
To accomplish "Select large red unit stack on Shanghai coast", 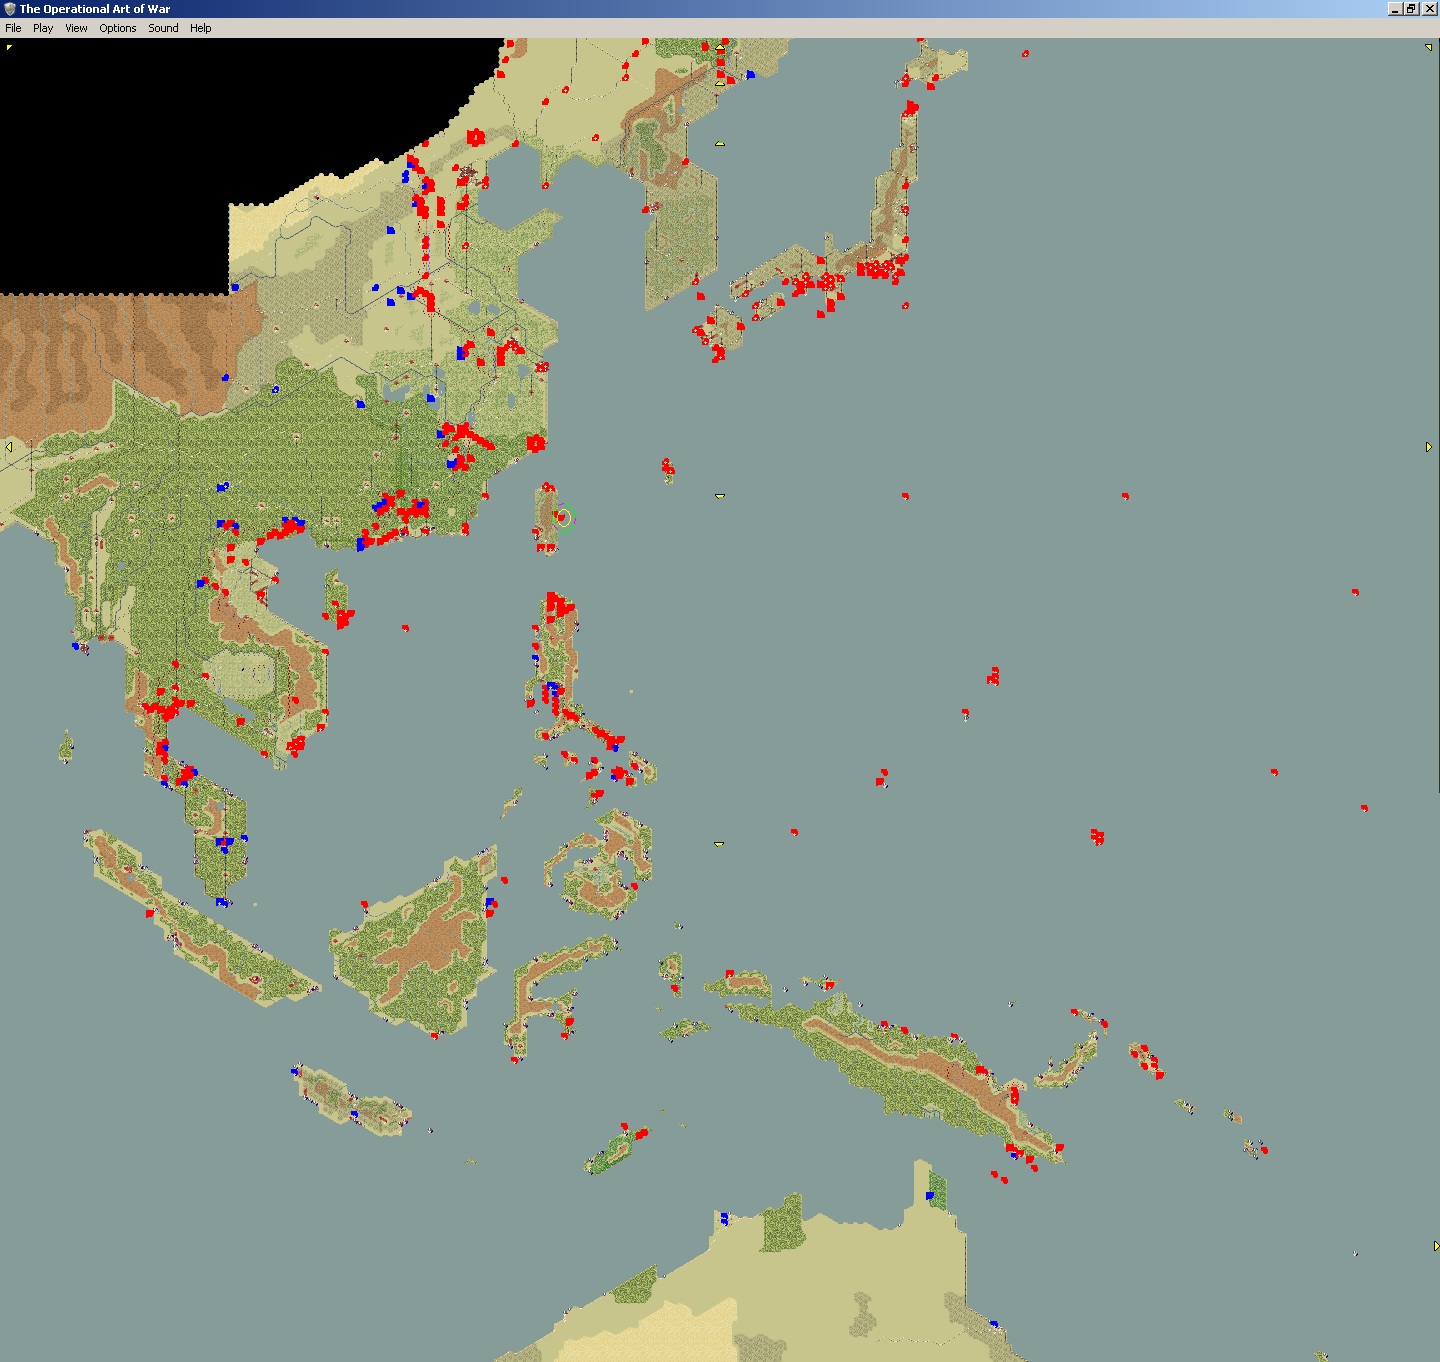I will [536, 443].
